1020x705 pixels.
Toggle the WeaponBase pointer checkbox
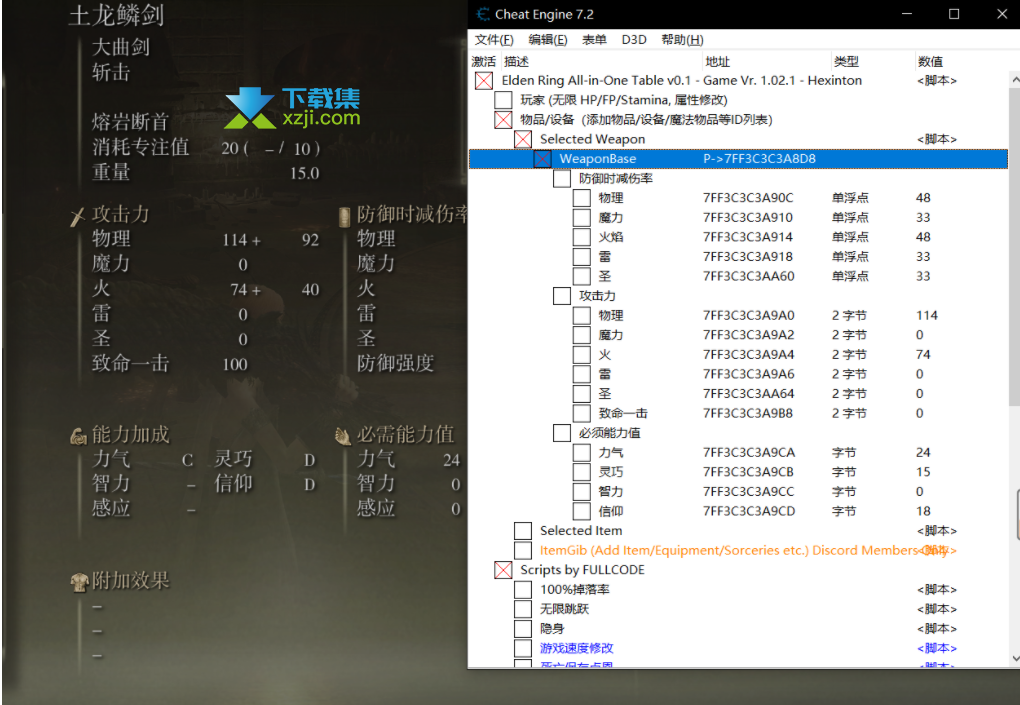point(542,159)
